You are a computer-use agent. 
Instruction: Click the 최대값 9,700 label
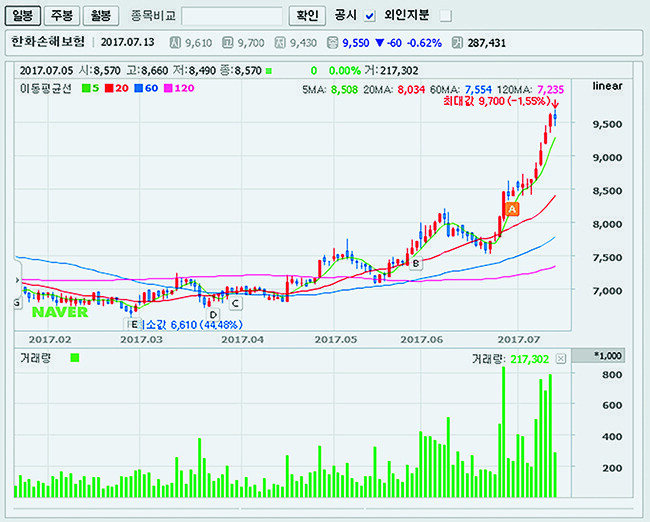[497, 101]
